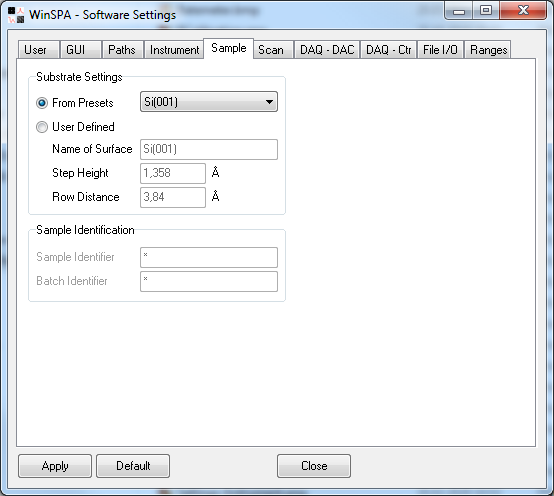Click the WinSPA application icon in title bar
This screenshot has height=496, width=554.
coord(16,15)
